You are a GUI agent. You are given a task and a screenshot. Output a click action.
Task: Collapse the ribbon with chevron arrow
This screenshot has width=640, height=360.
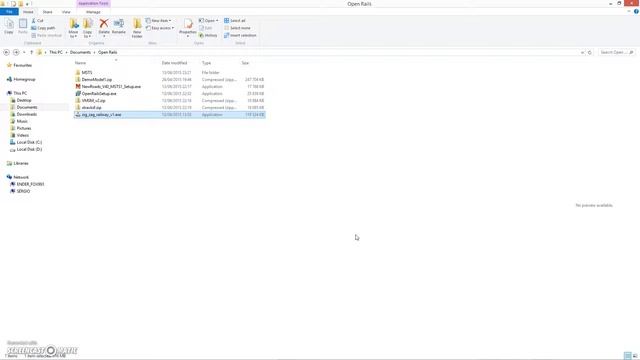(x=629, y=11)
